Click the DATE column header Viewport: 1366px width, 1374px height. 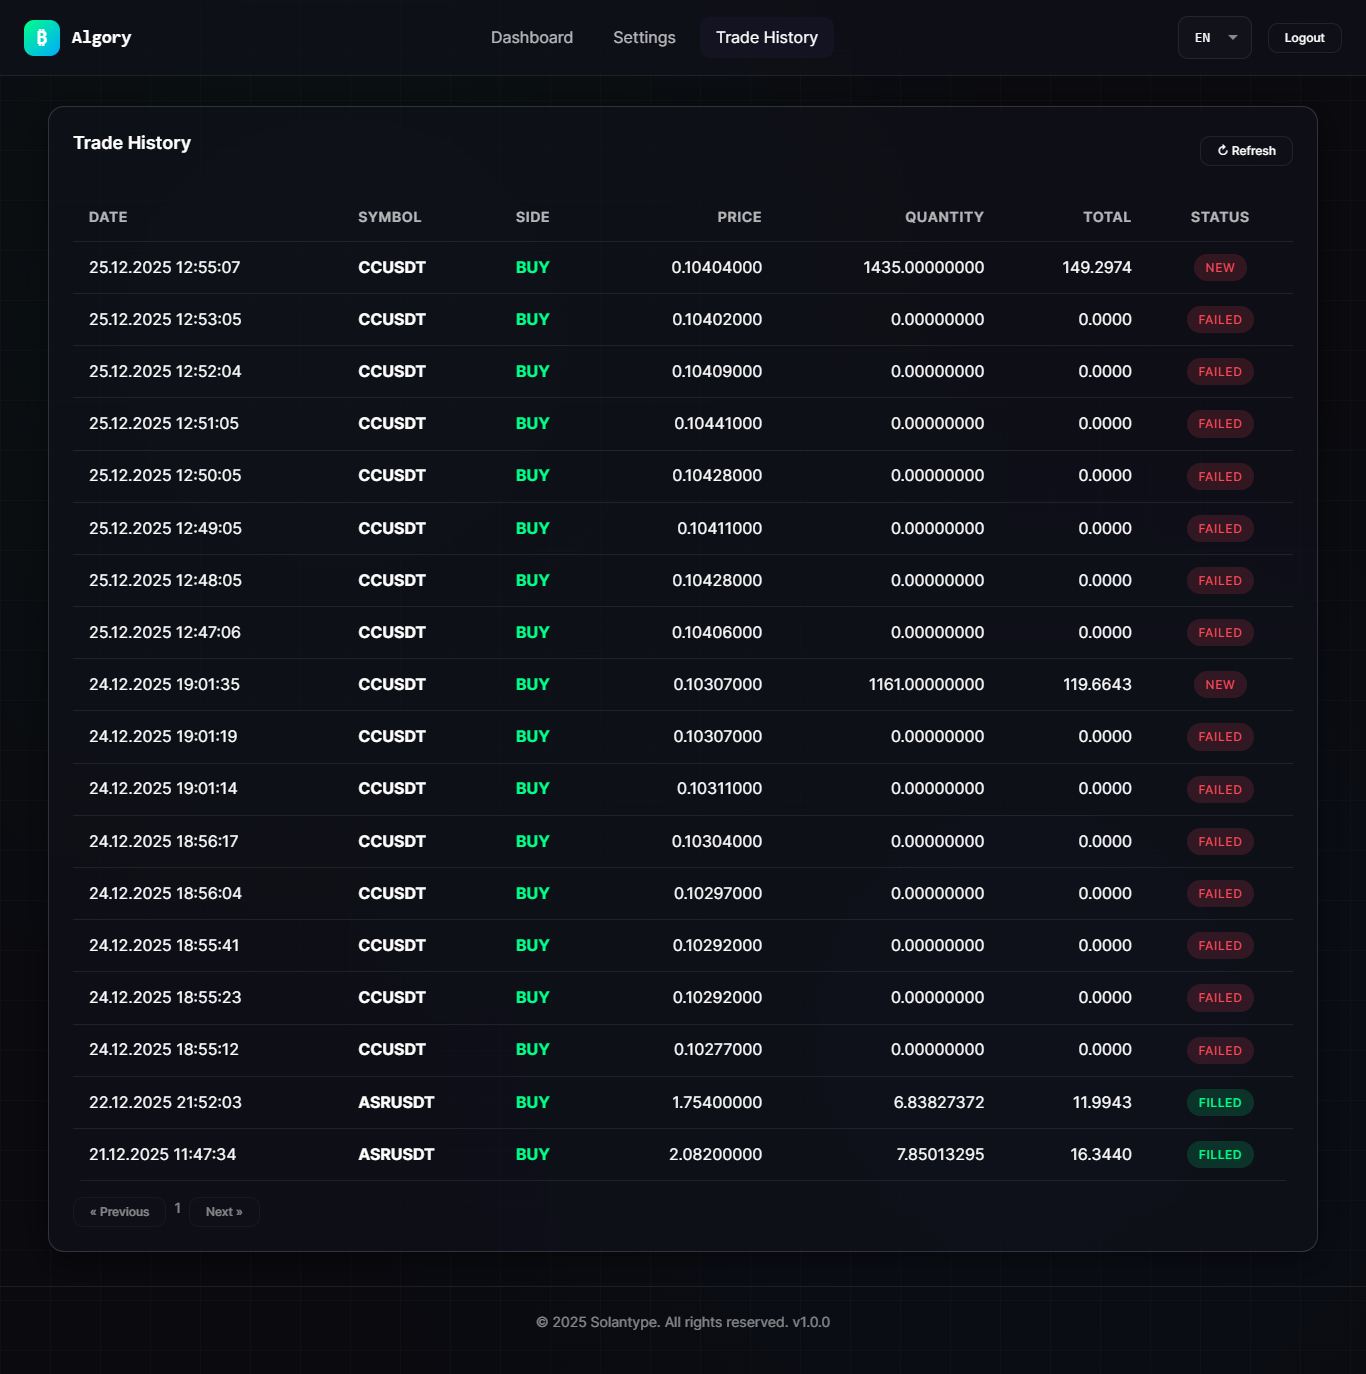[x=108, y=217]
